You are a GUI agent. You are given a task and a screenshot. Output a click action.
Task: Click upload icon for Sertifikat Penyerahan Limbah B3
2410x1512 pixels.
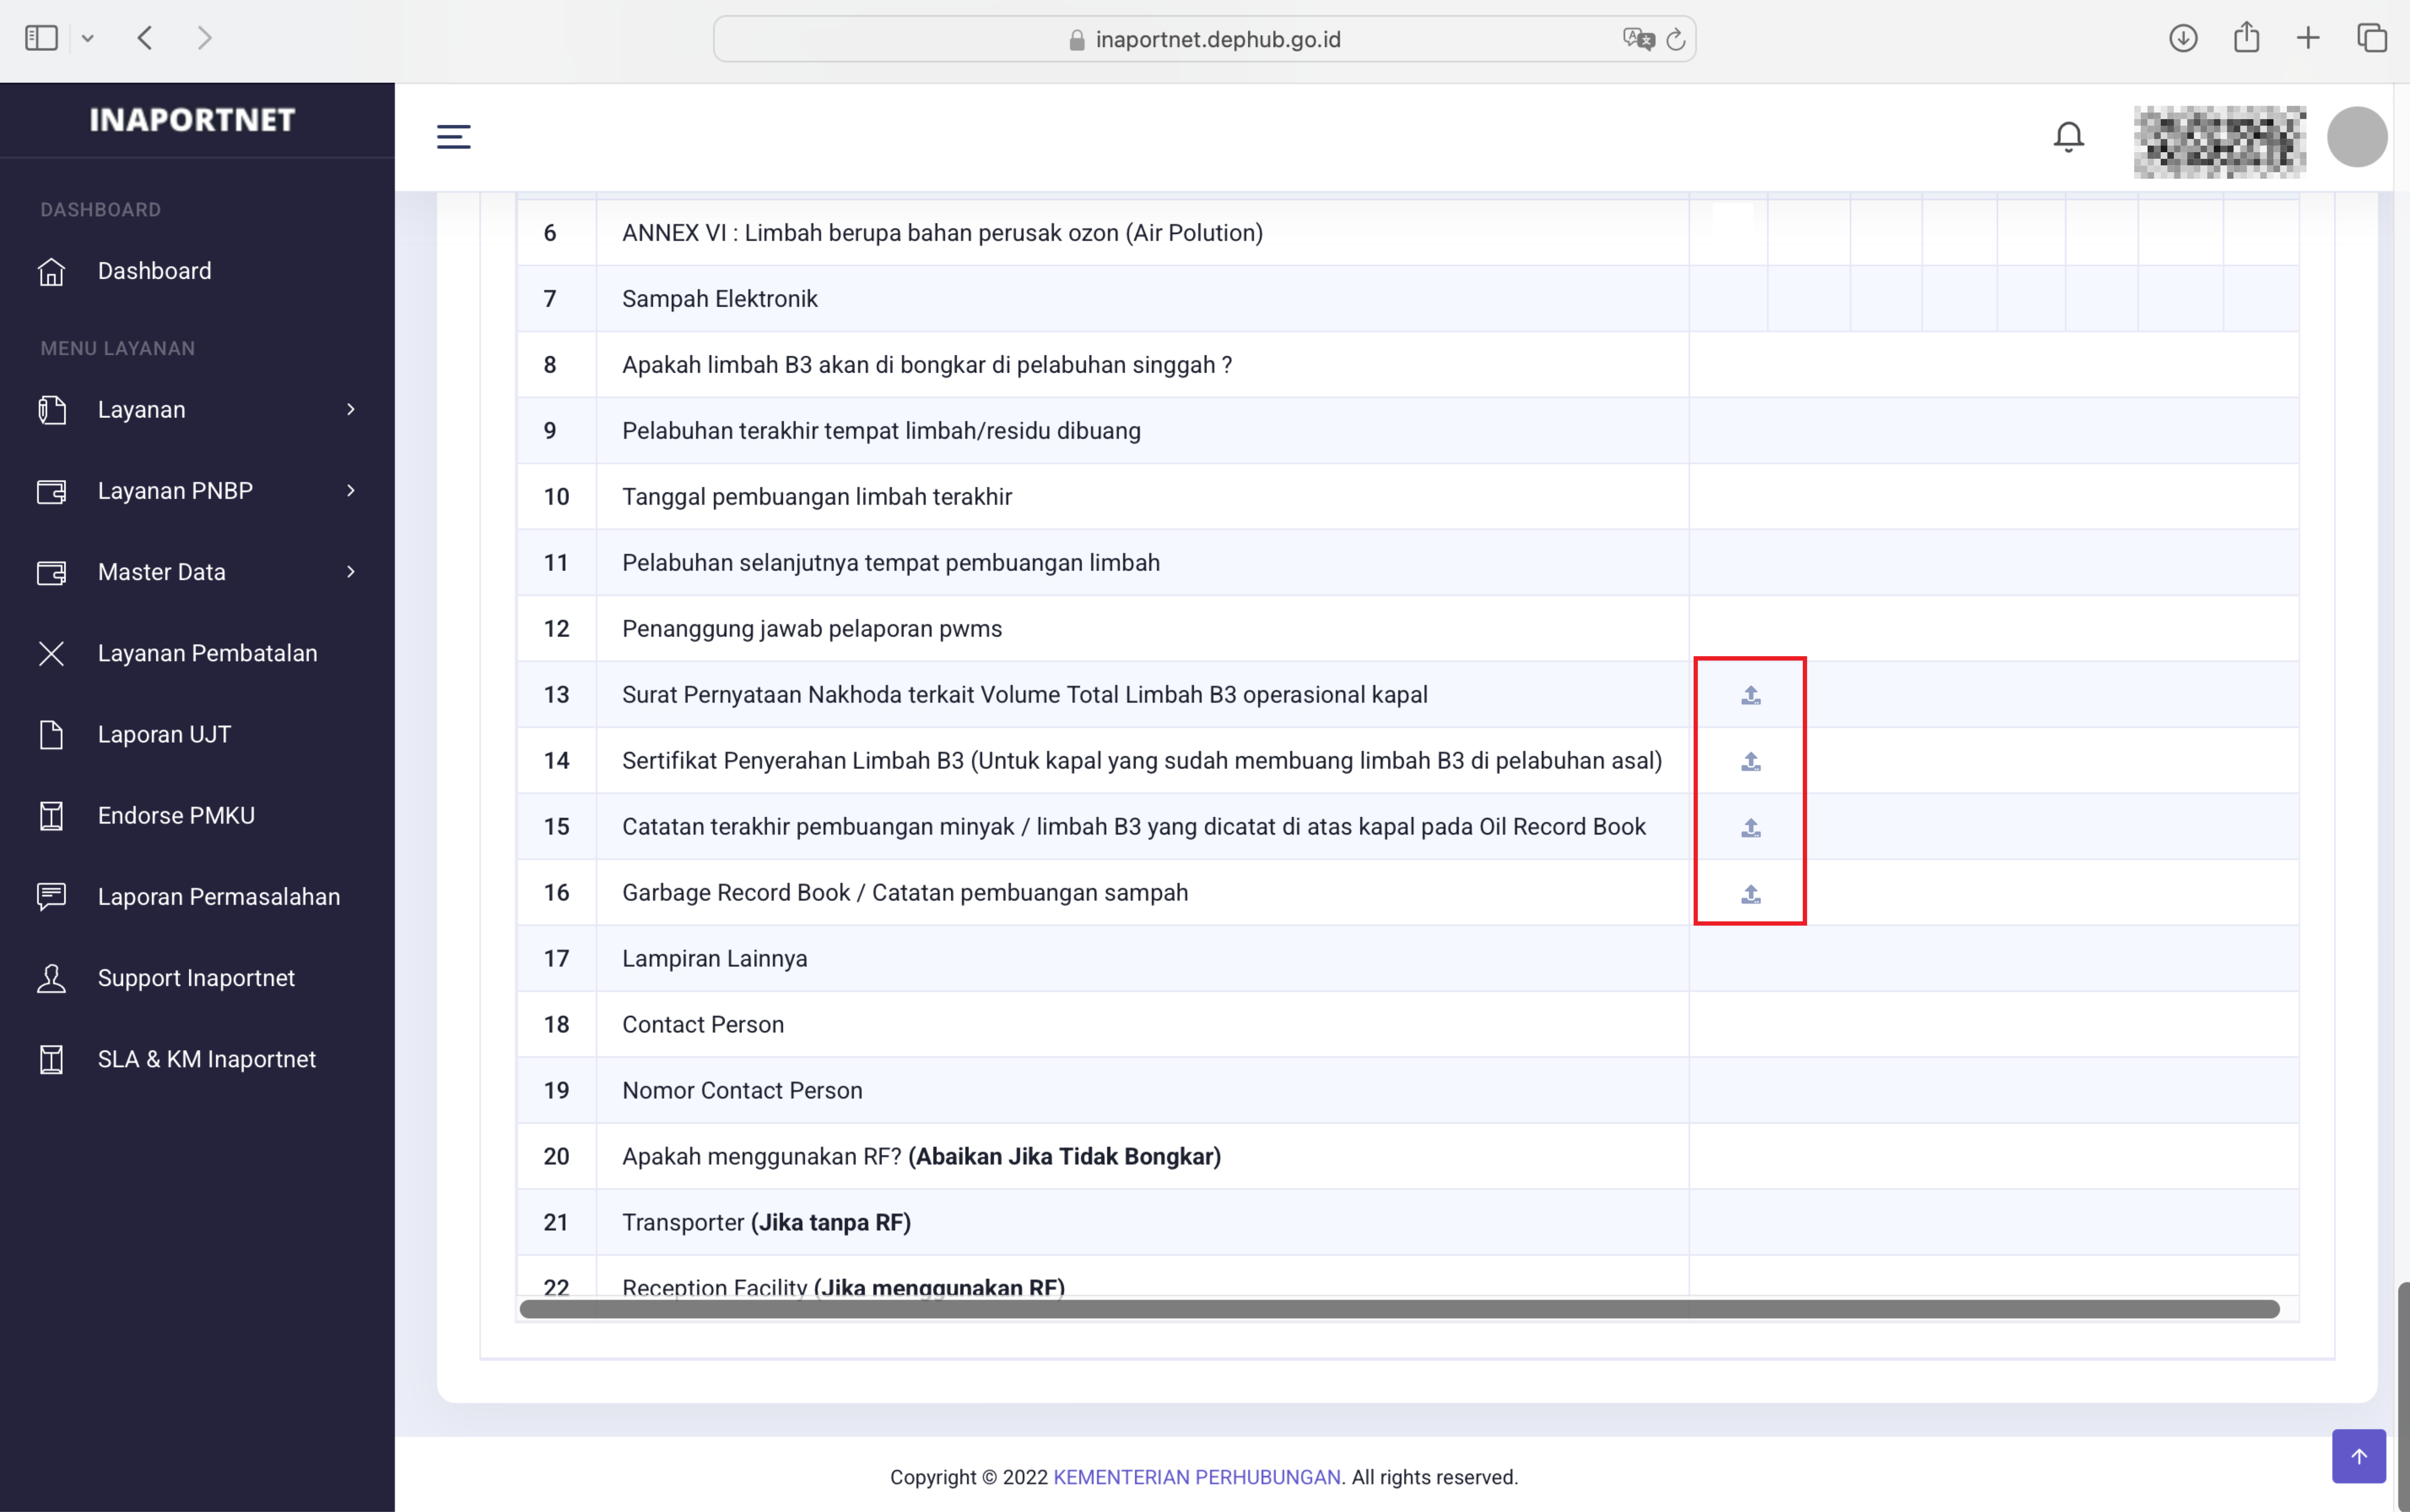(1750, 761)
